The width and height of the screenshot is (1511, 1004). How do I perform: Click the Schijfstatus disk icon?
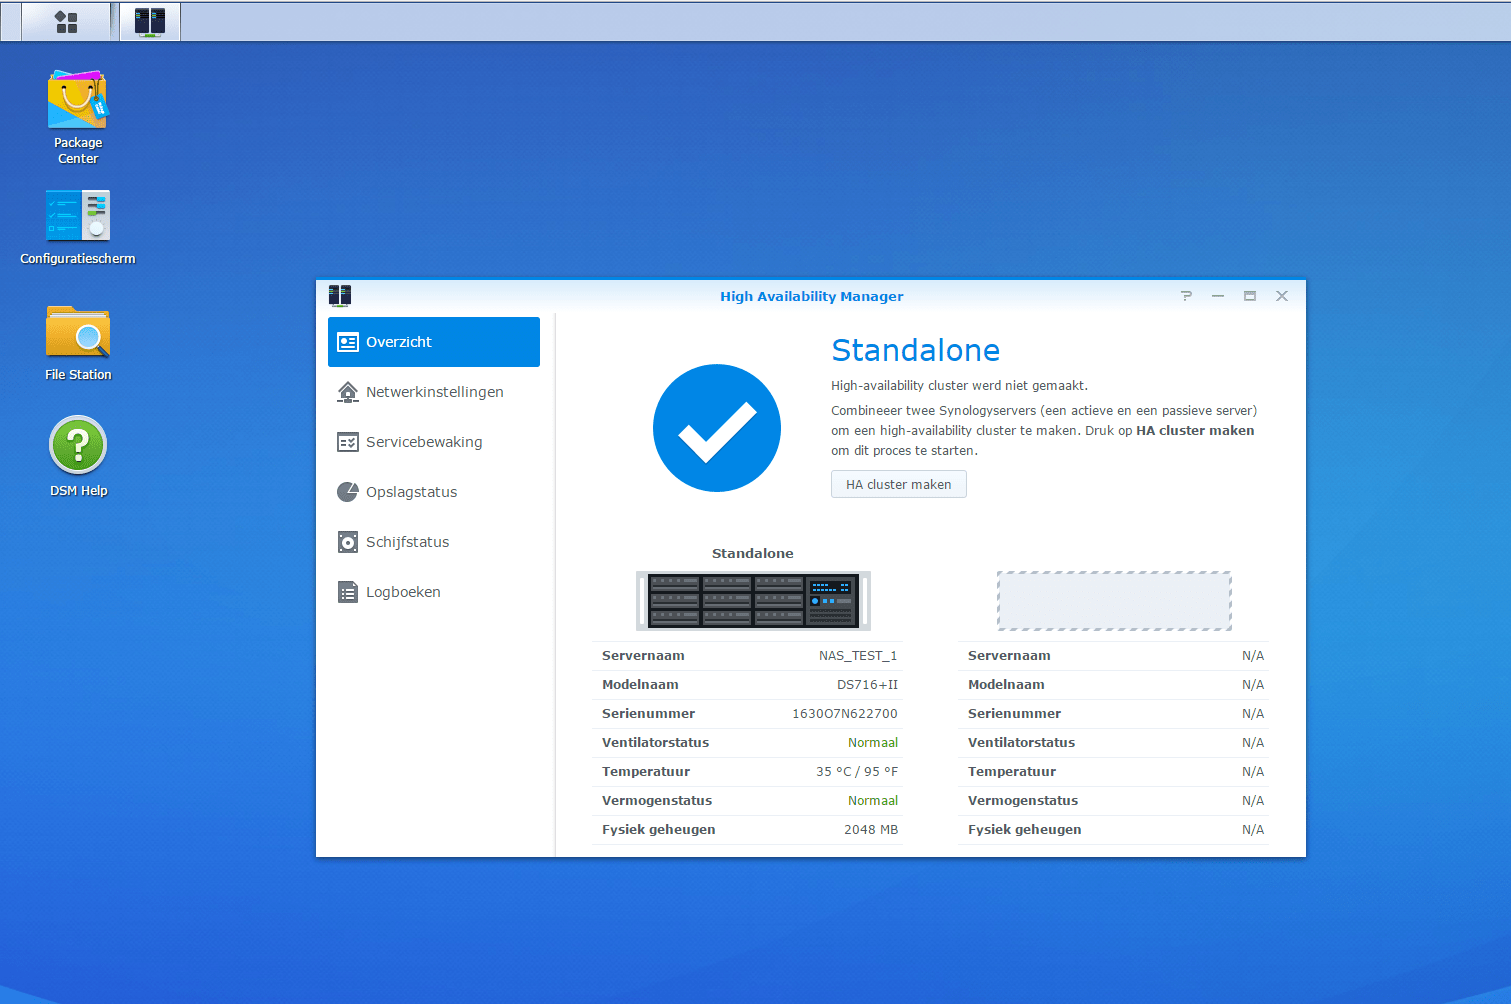pos(348,542)
